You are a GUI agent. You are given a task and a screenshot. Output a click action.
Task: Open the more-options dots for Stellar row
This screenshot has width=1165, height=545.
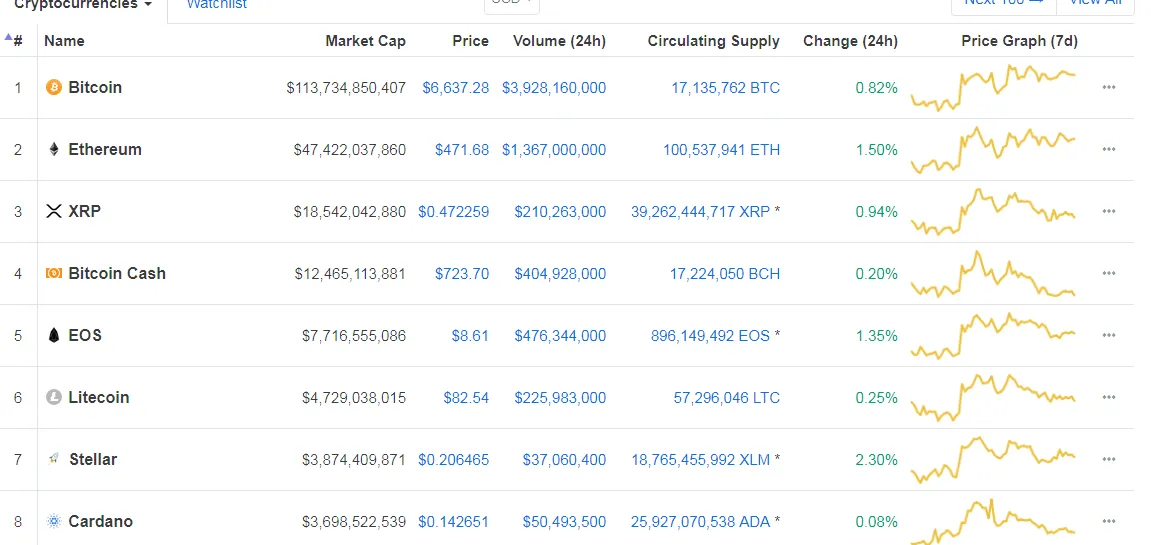1109,460
